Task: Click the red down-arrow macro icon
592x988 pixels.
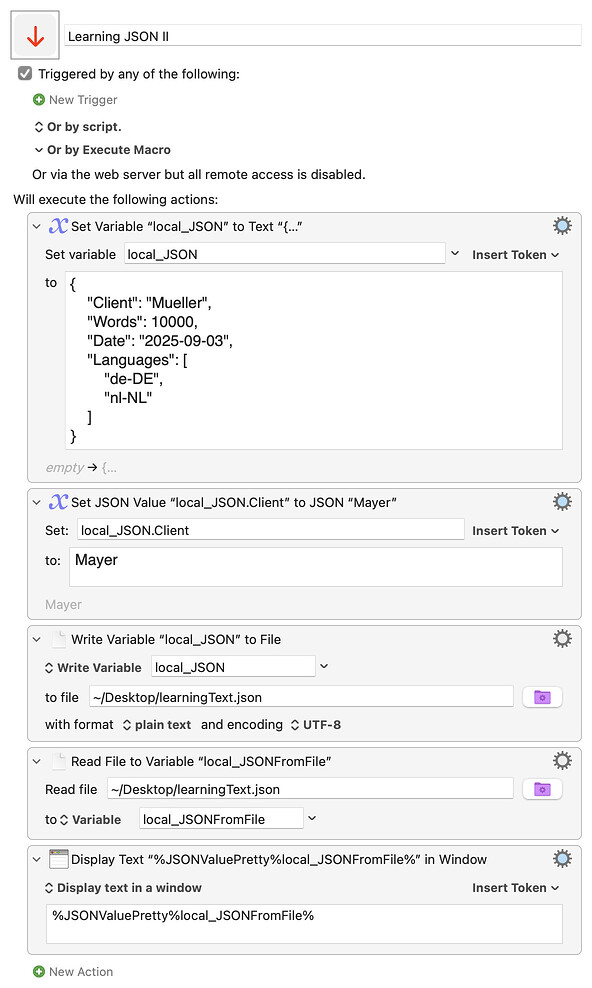Action: point(35,36)
